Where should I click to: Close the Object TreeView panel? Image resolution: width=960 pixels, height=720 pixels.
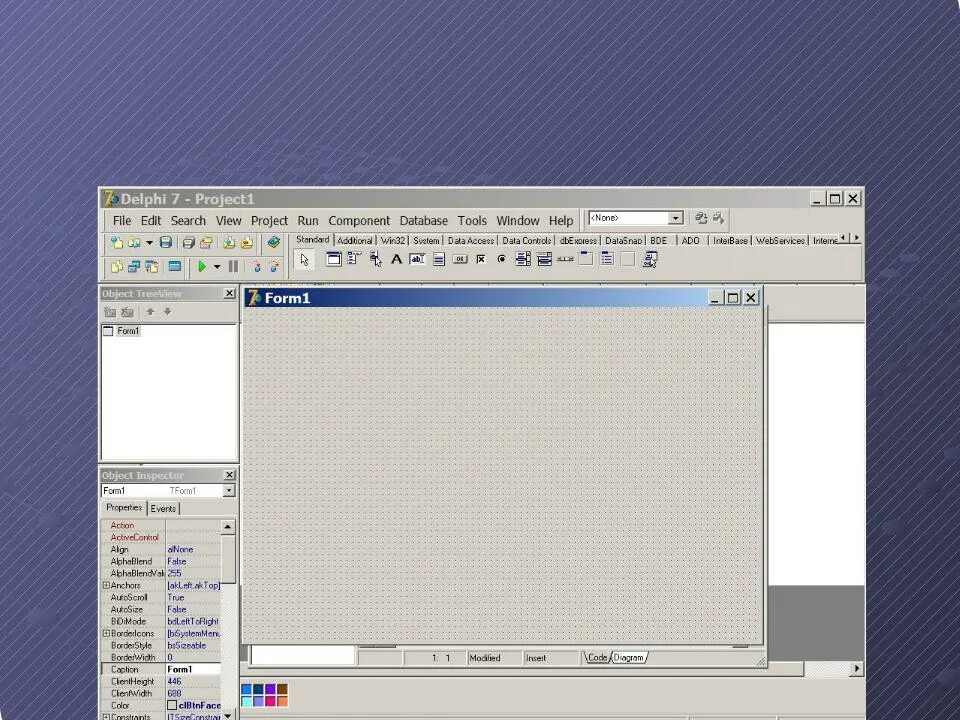(x=229, y=293)
